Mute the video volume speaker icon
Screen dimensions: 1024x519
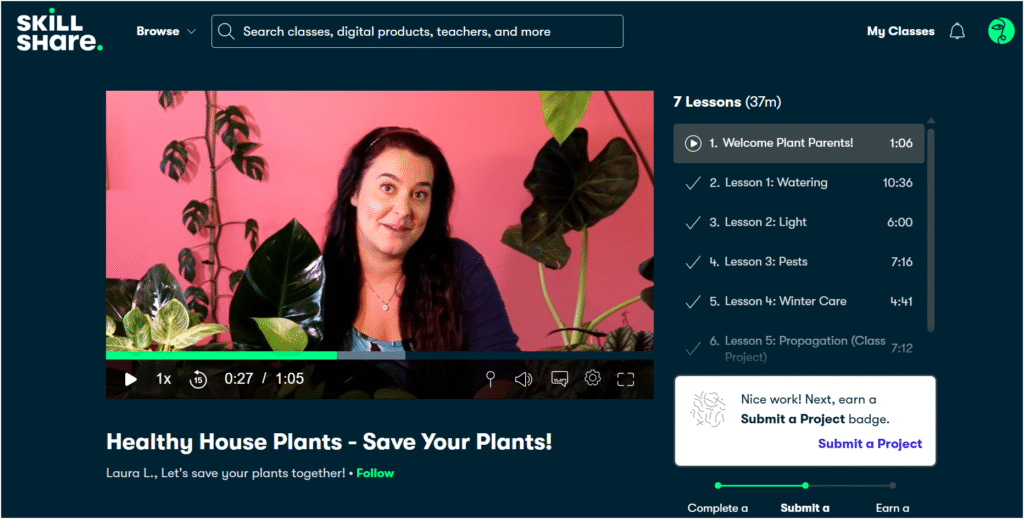[523, 379]
